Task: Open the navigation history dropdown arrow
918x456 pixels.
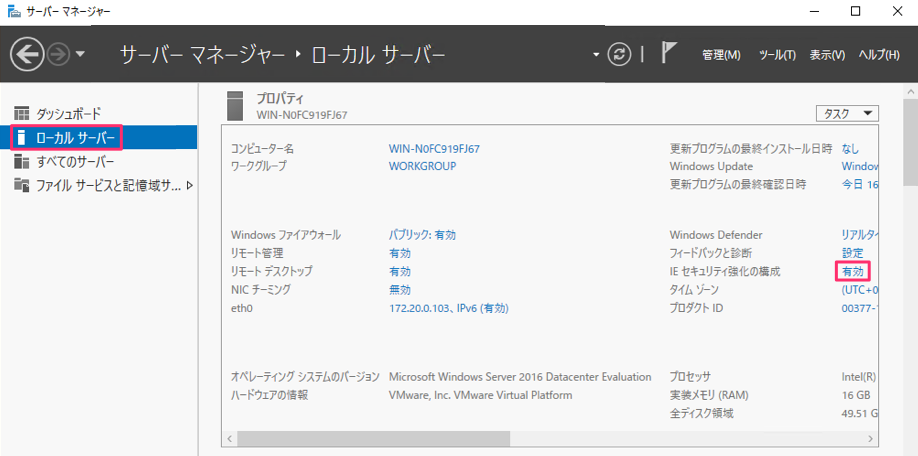Action: 81,54
